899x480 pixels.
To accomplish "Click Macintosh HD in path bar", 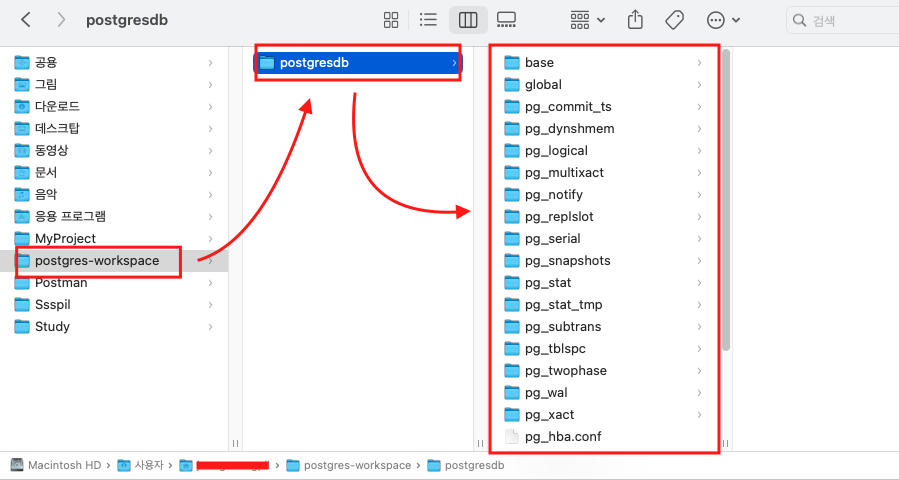I will click(56, 465).
